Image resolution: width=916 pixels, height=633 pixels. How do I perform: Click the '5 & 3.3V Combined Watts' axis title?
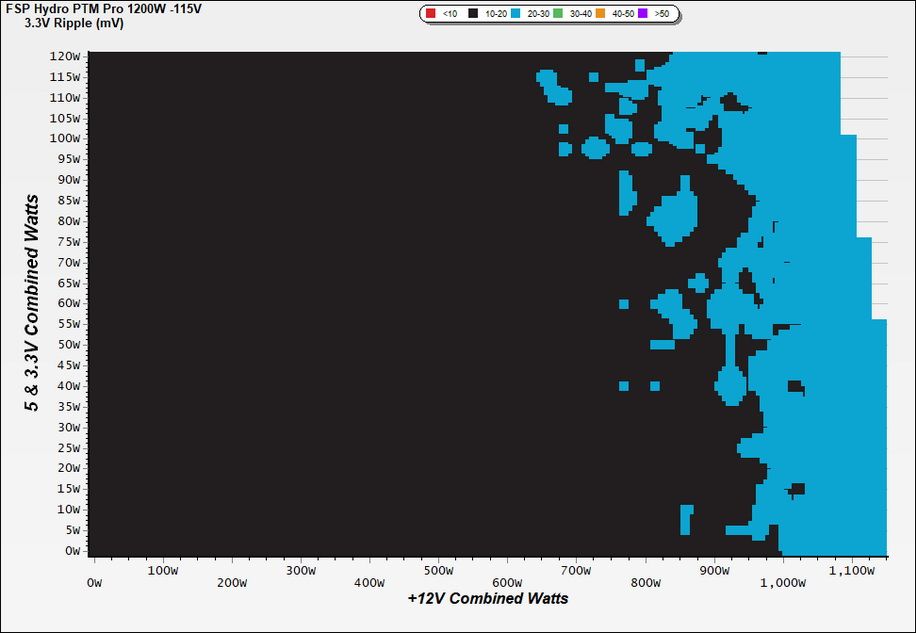[32, 303]
